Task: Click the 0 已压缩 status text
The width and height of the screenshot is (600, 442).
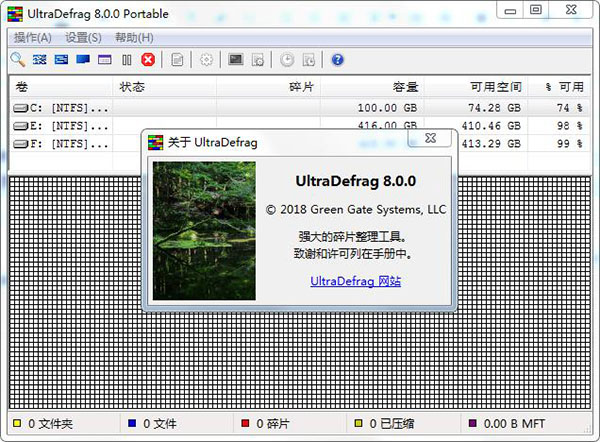Action: (392, 424)
